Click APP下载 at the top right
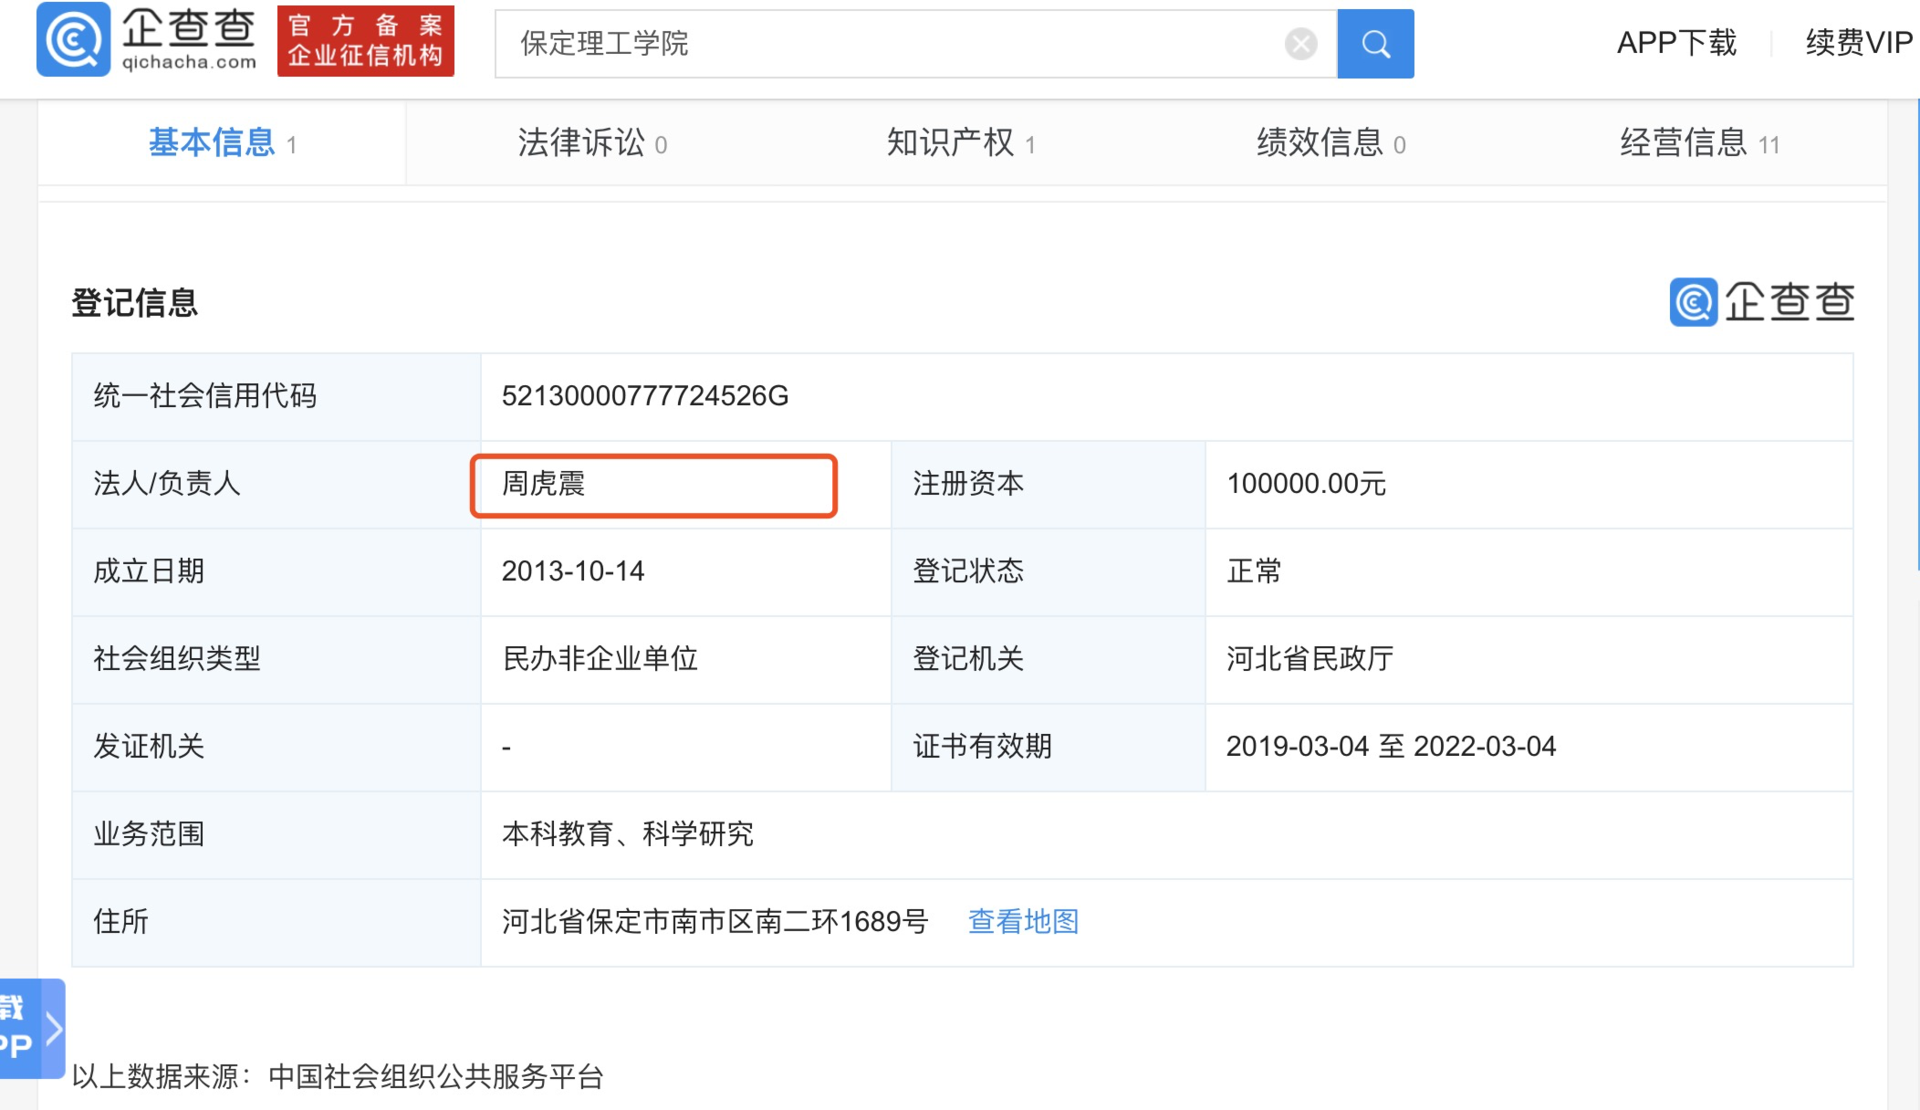1920x1110 pixels. coord(1676,43)
